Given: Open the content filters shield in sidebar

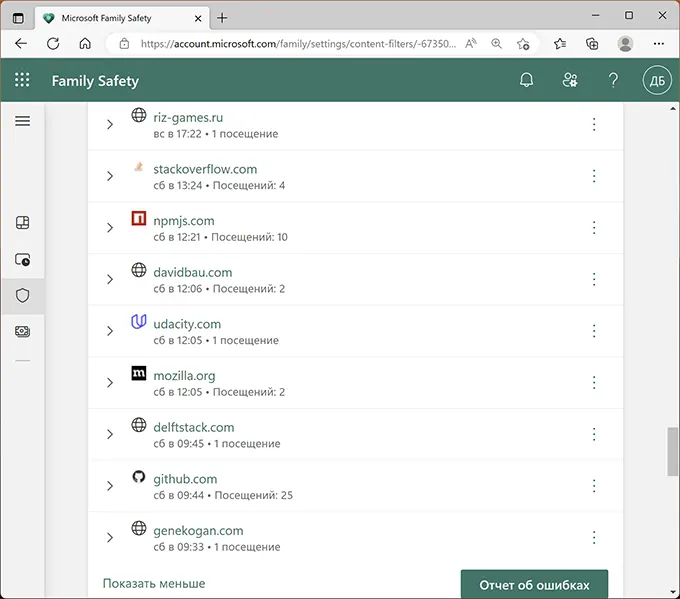Looking at the screenshot, I should (x=23, y=295).
